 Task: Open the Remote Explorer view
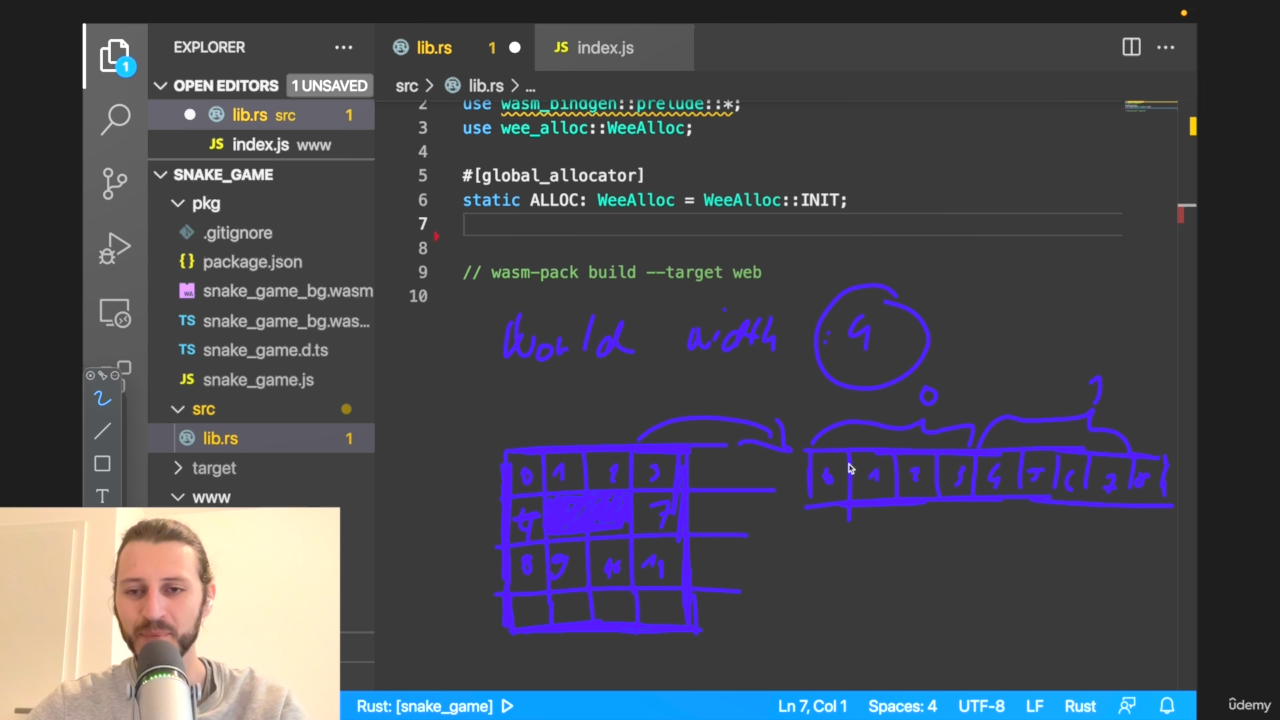point(115,314)
